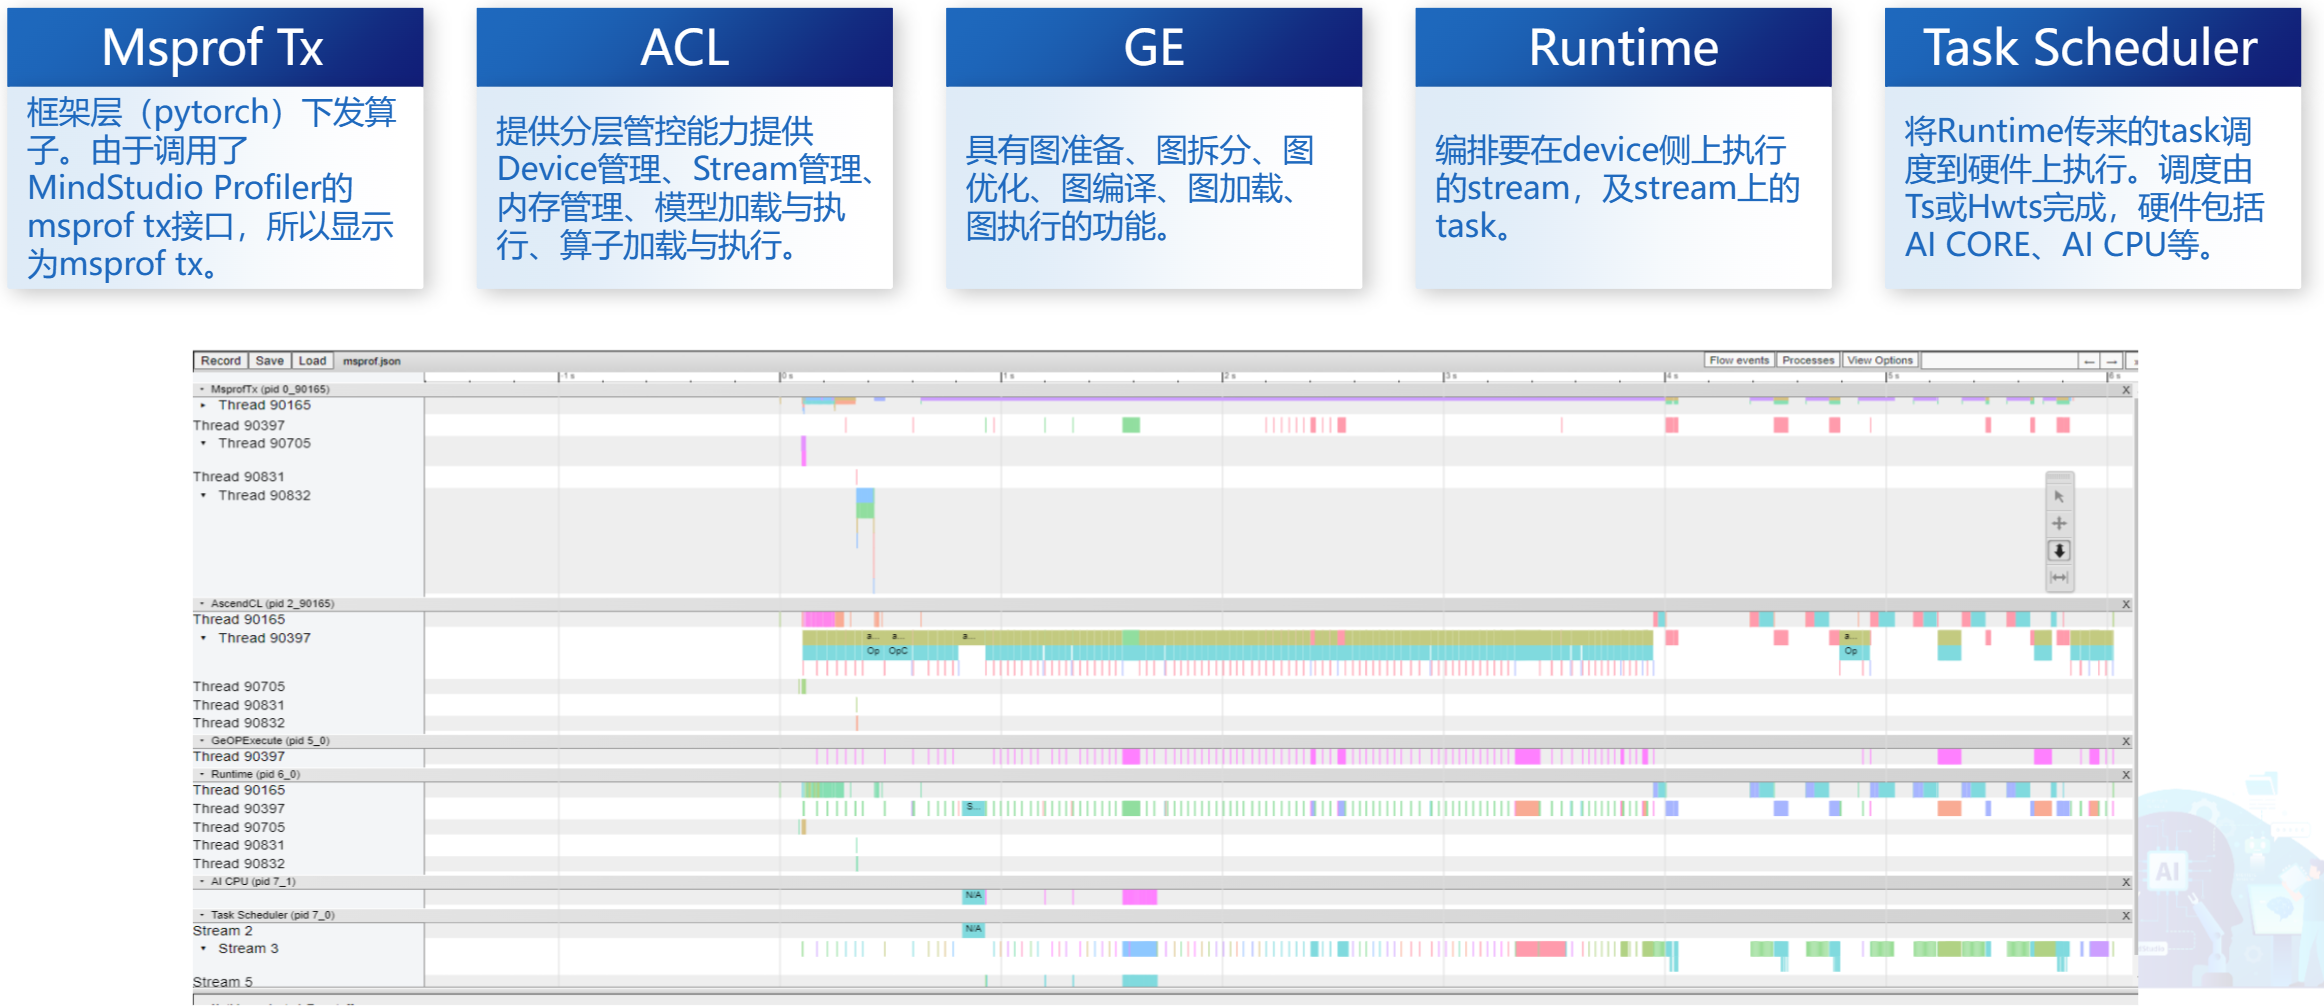Select the S... slice in Runtime Thread 90397
This screenshot has height=1008, width=2324.
pos(973,808)
